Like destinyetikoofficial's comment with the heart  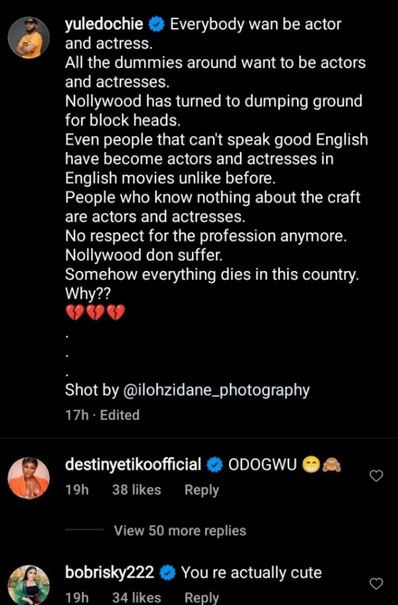click(x=376, y=476)
